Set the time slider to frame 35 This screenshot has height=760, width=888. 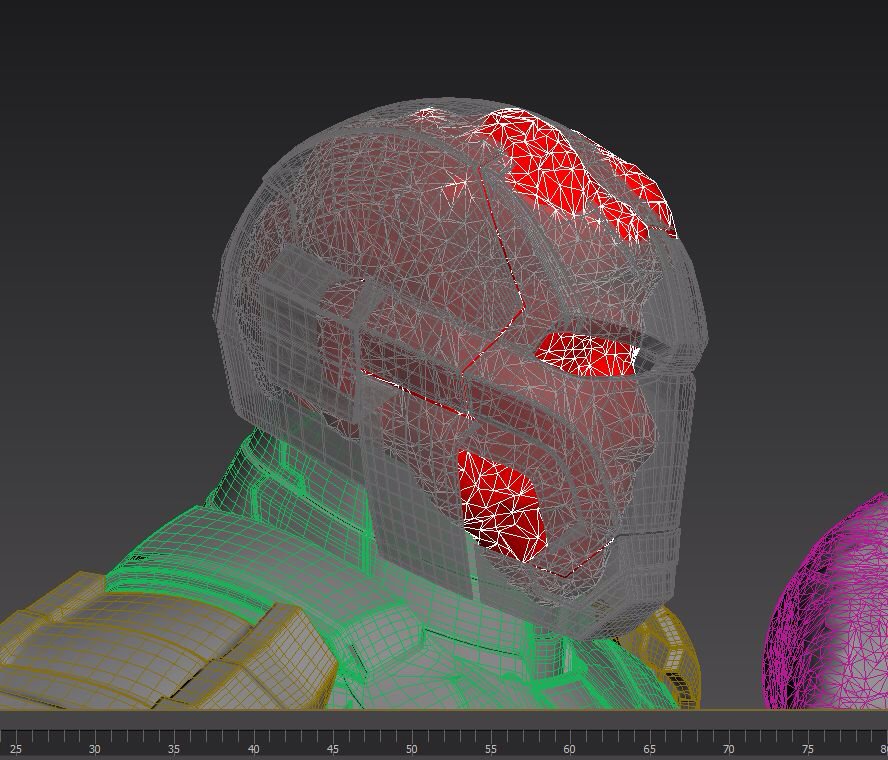tap(174, 749)
